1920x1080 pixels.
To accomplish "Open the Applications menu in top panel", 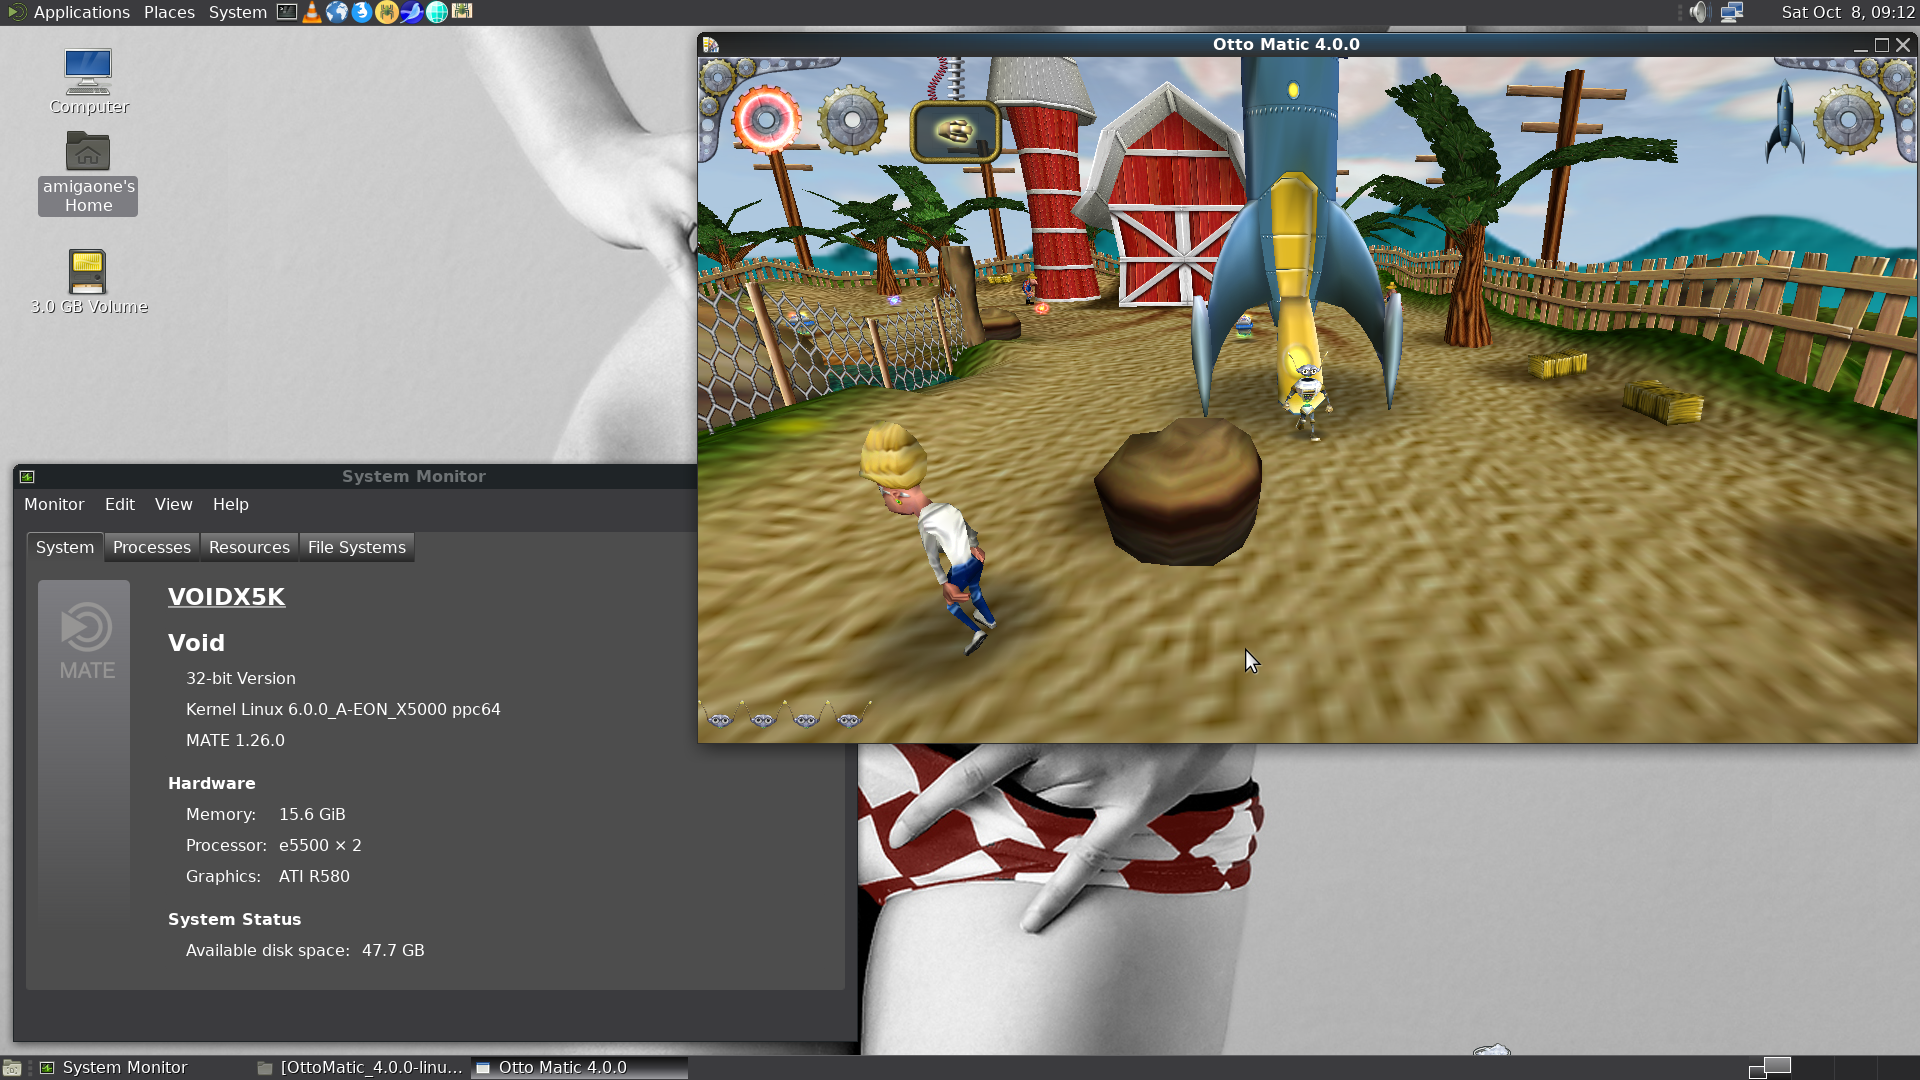I will pyautogui.click(x=81, y=12).
